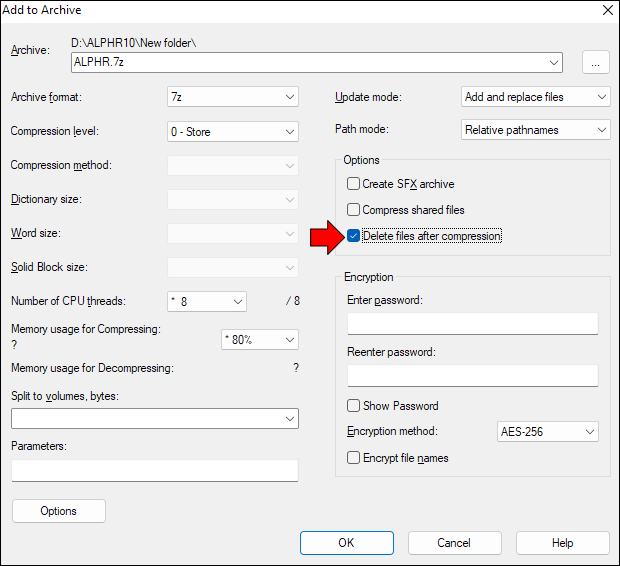This screenshot has height=566, width=620.
Task: Open the Encryption method AES-256 dropdown
Action: pos(548,432)
